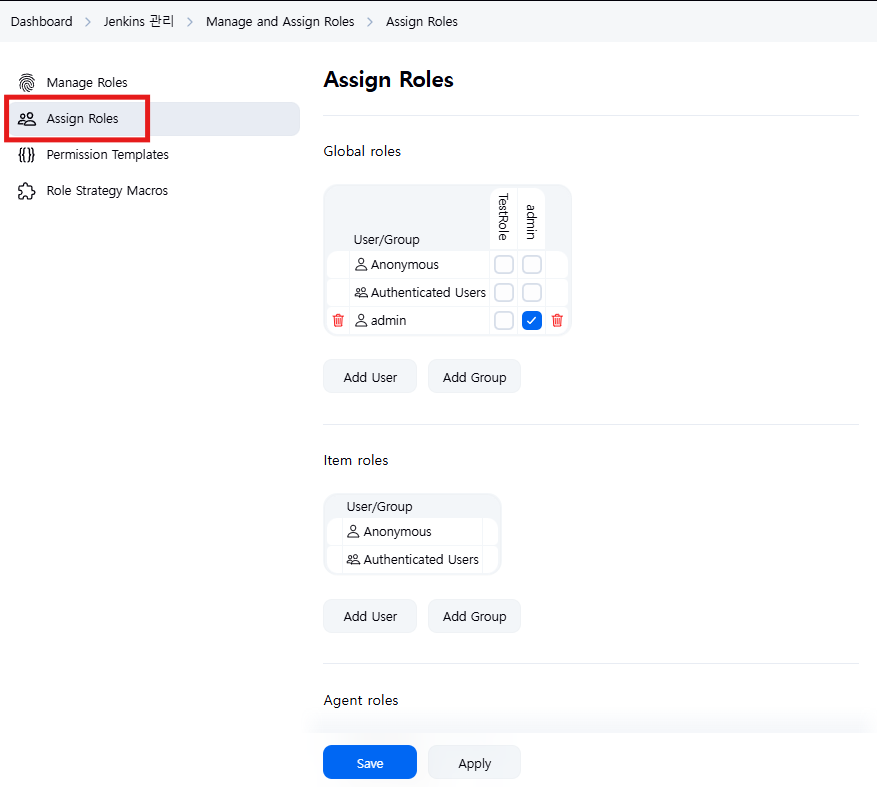Open Permission Templates sidebar item
Image resolution: width=877 pixels, height=787 pixels.
click(152, 154)
